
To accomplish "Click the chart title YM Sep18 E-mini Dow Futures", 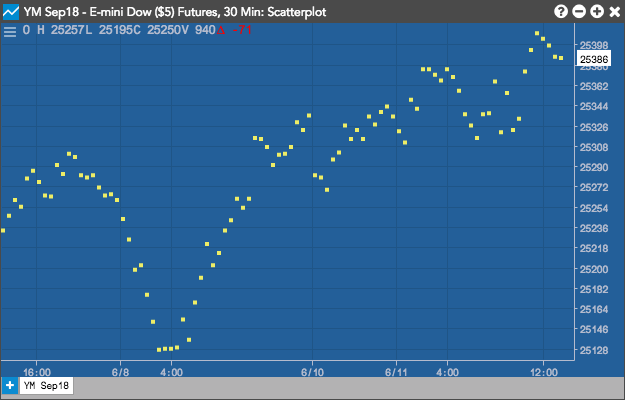I will [175, 12].
